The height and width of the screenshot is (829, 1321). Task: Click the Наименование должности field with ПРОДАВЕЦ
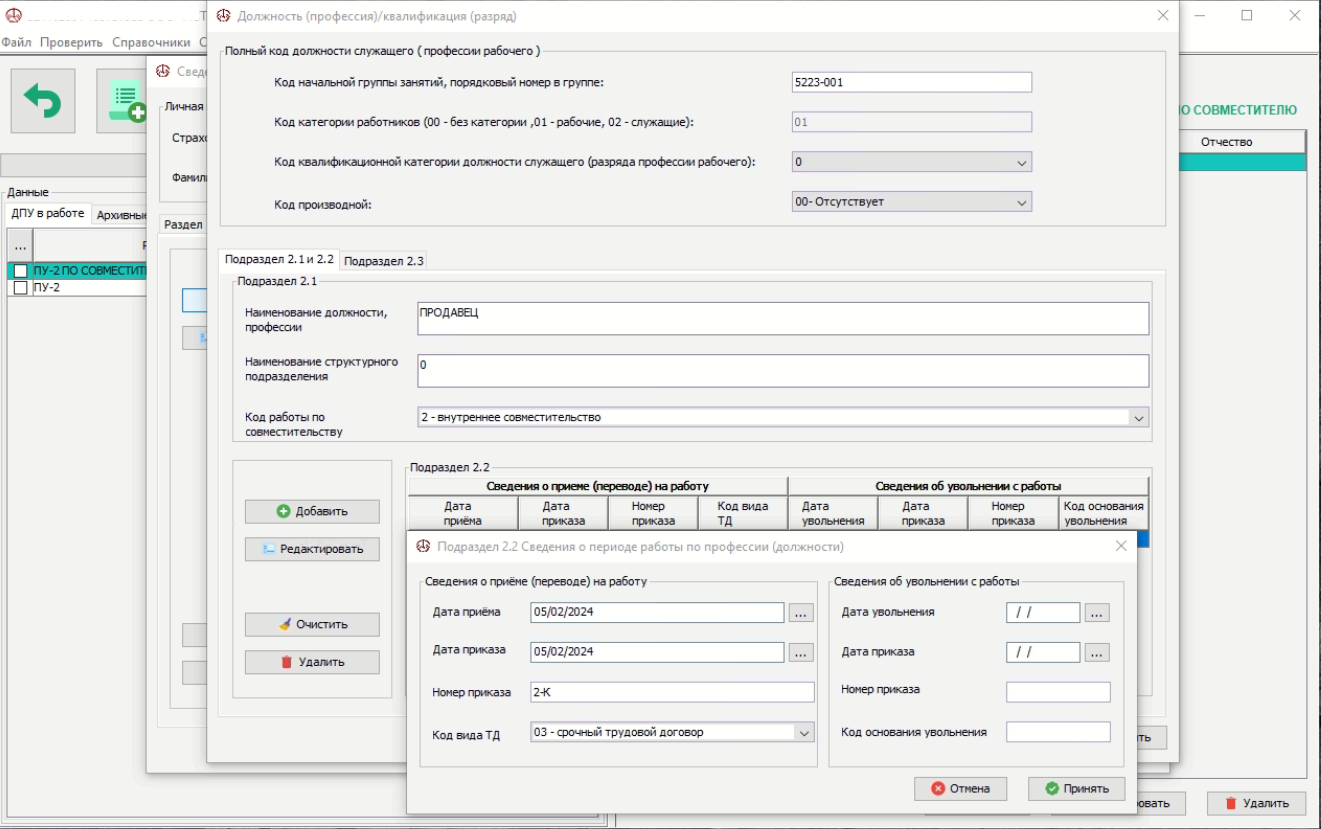783,319
